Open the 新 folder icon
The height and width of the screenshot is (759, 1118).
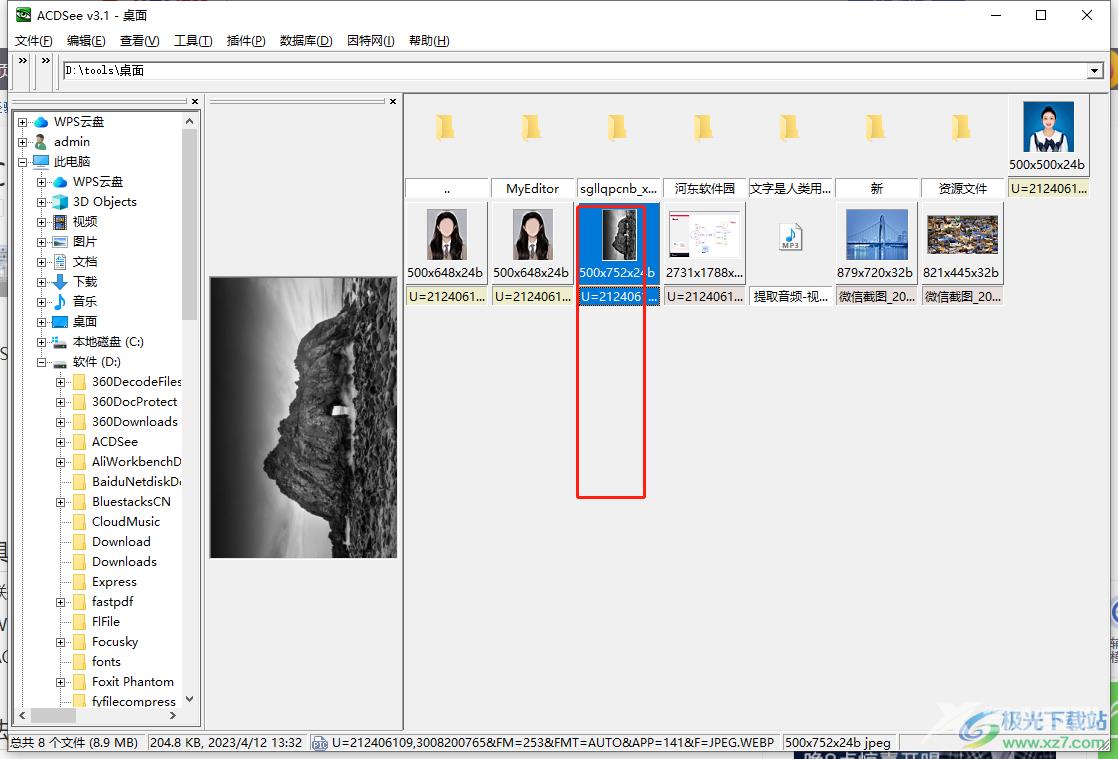coord(876,128)
